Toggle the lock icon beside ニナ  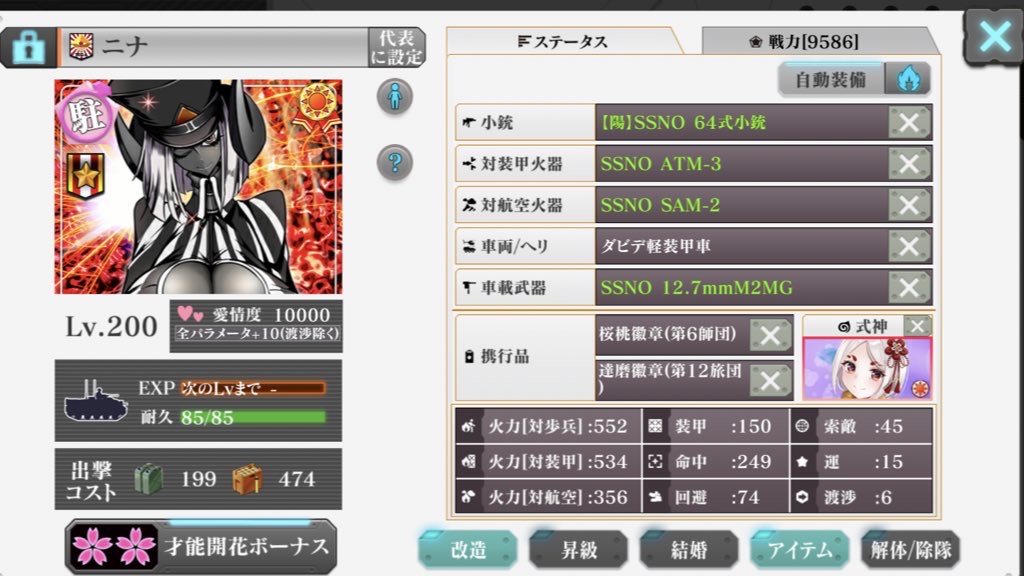tap(29, 47)
